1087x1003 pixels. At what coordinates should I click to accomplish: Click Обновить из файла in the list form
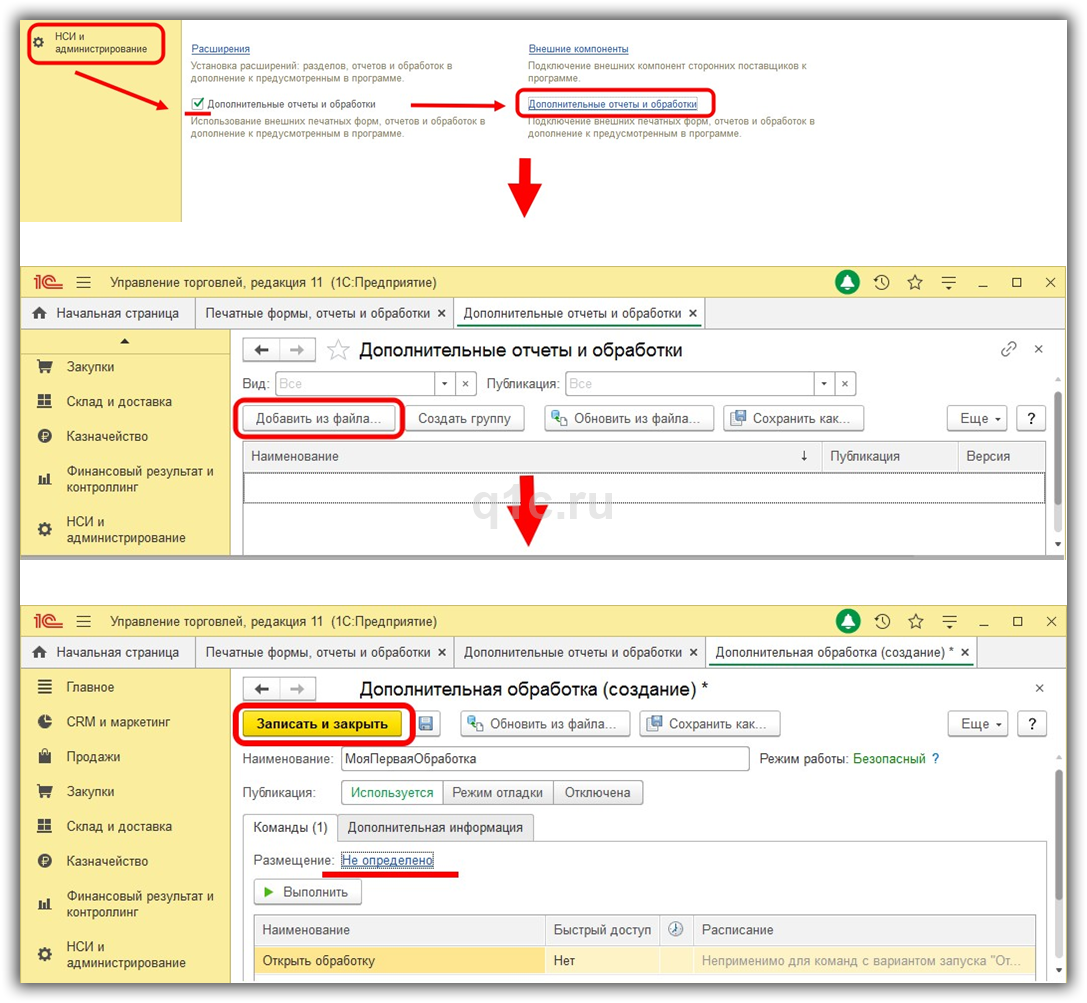[629, 419]
